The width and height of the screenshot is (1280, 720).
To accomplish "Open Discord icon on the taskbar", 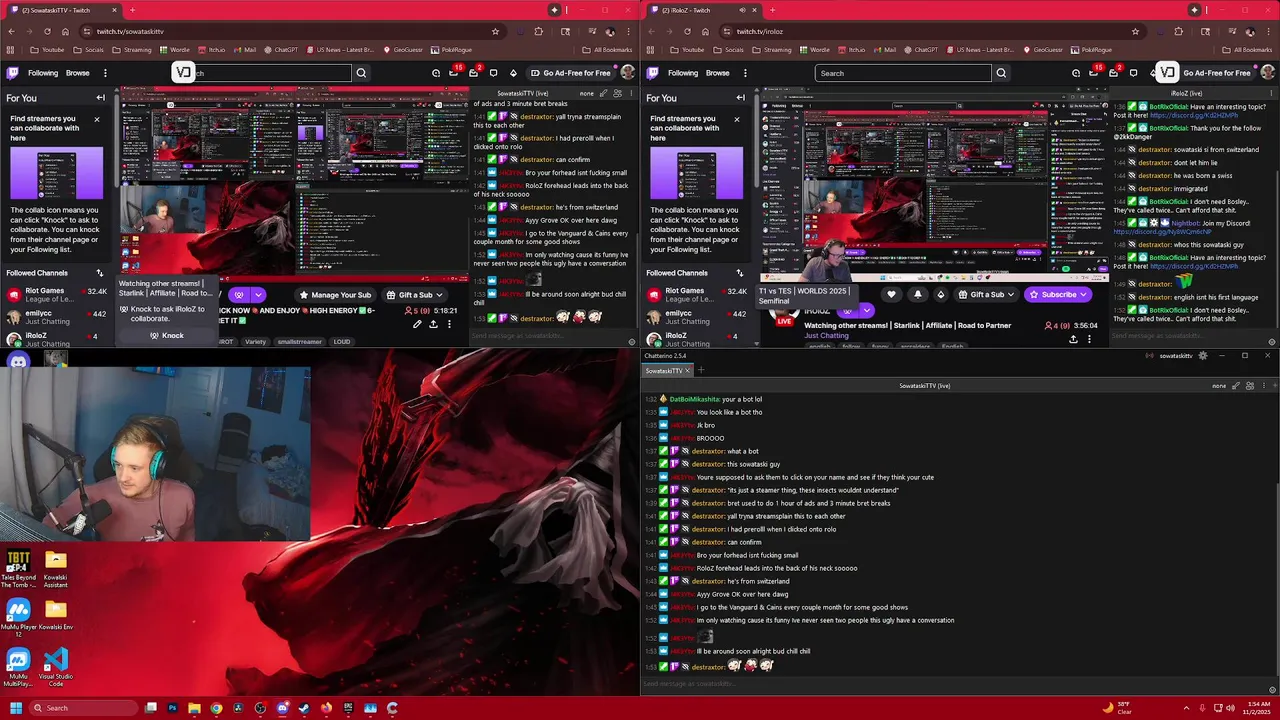I will point(282,708).
